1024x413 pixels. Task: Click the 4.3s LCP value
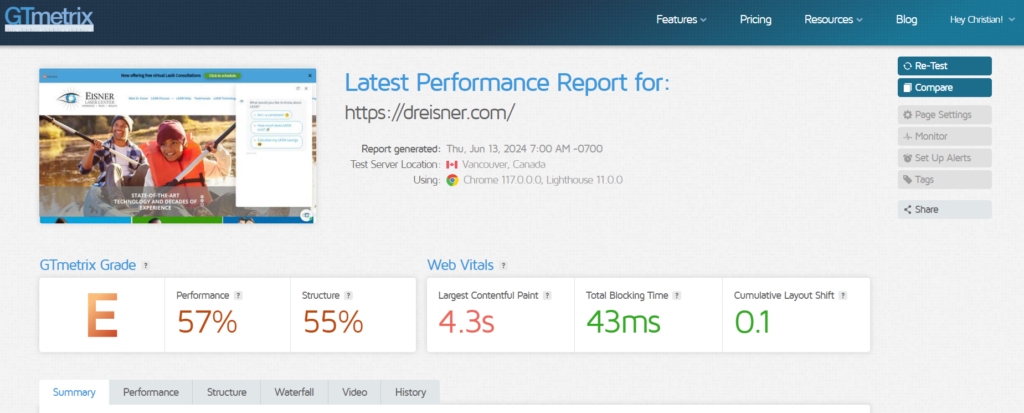pos(466,322)
